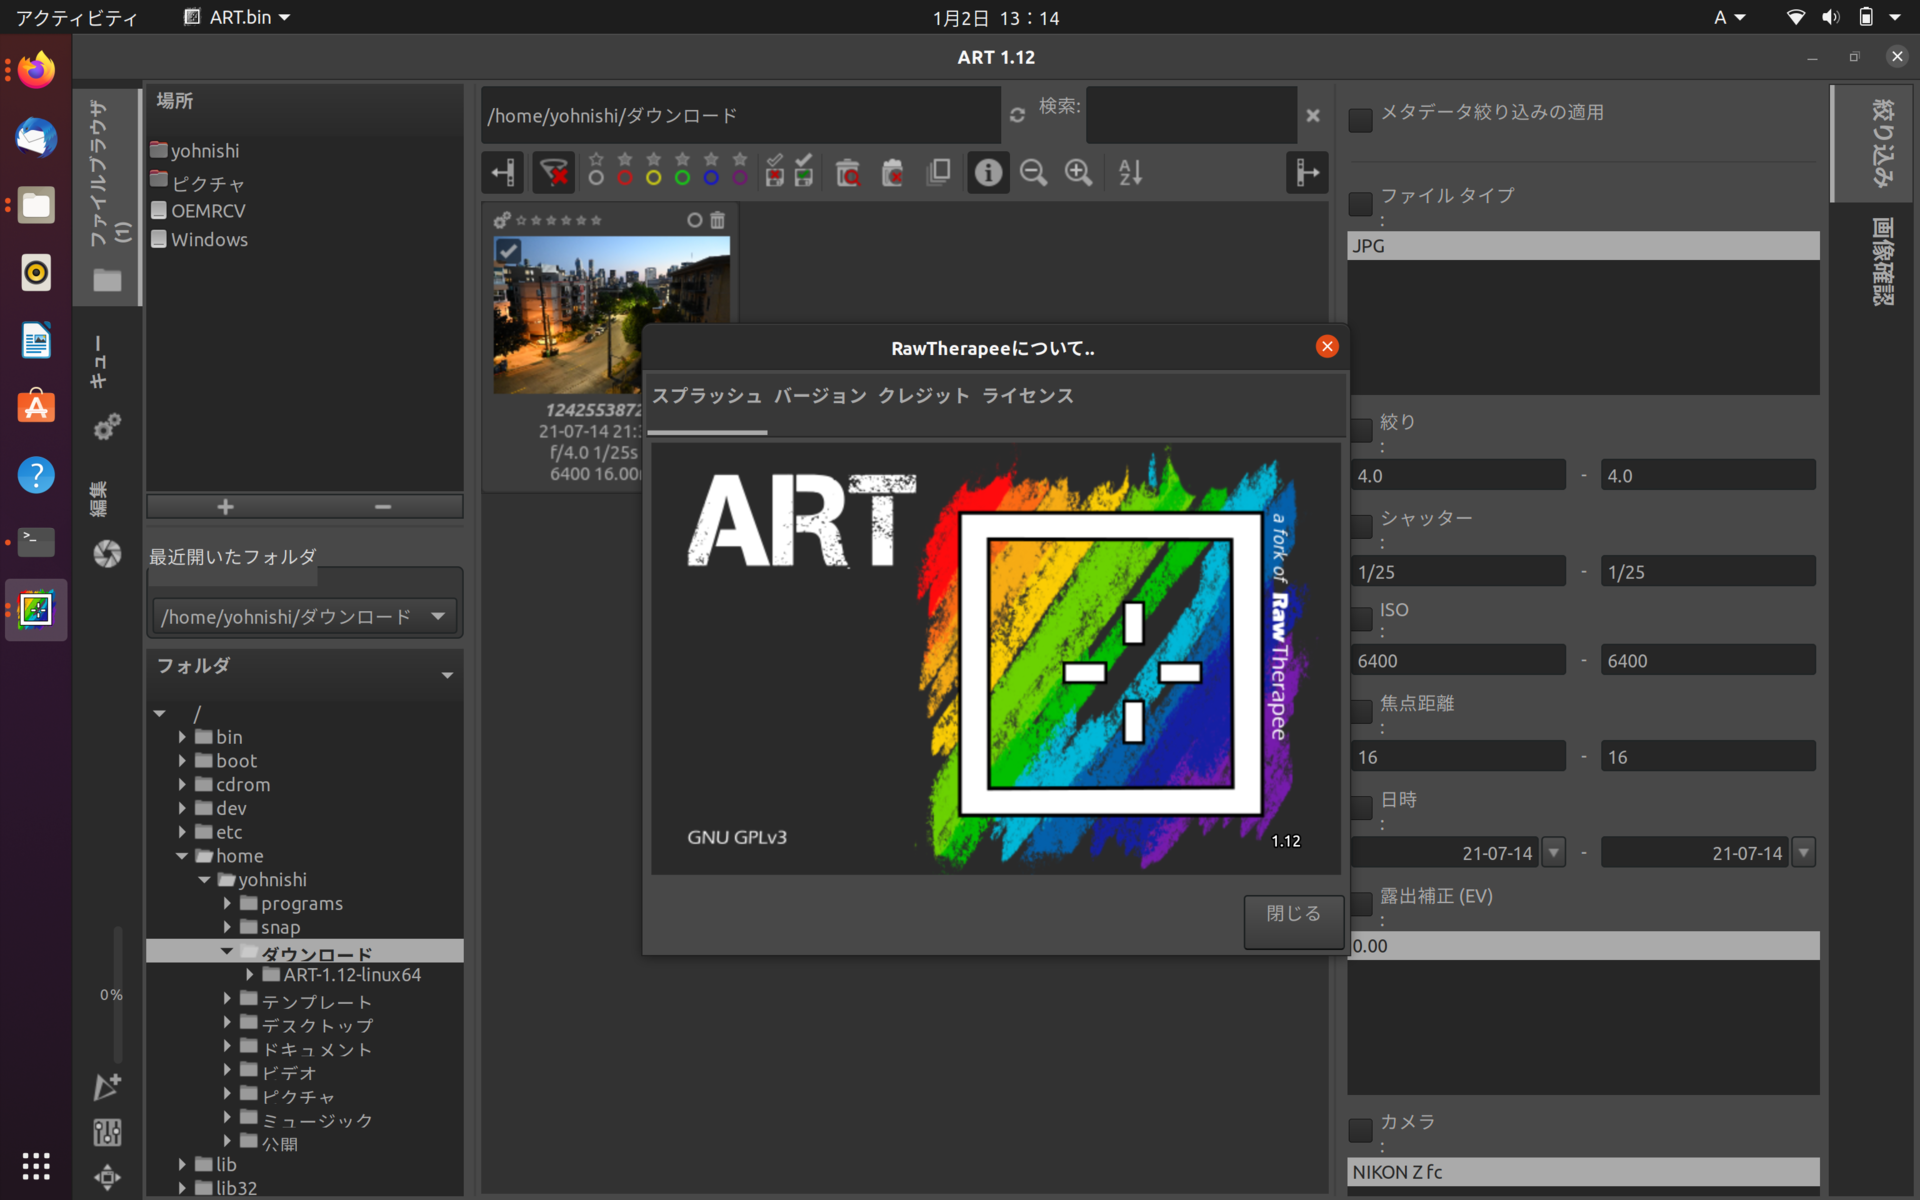Hide the right panel toggle icon
The width and height of the screenshot is (1920, 1200).
click(1306, 173)
